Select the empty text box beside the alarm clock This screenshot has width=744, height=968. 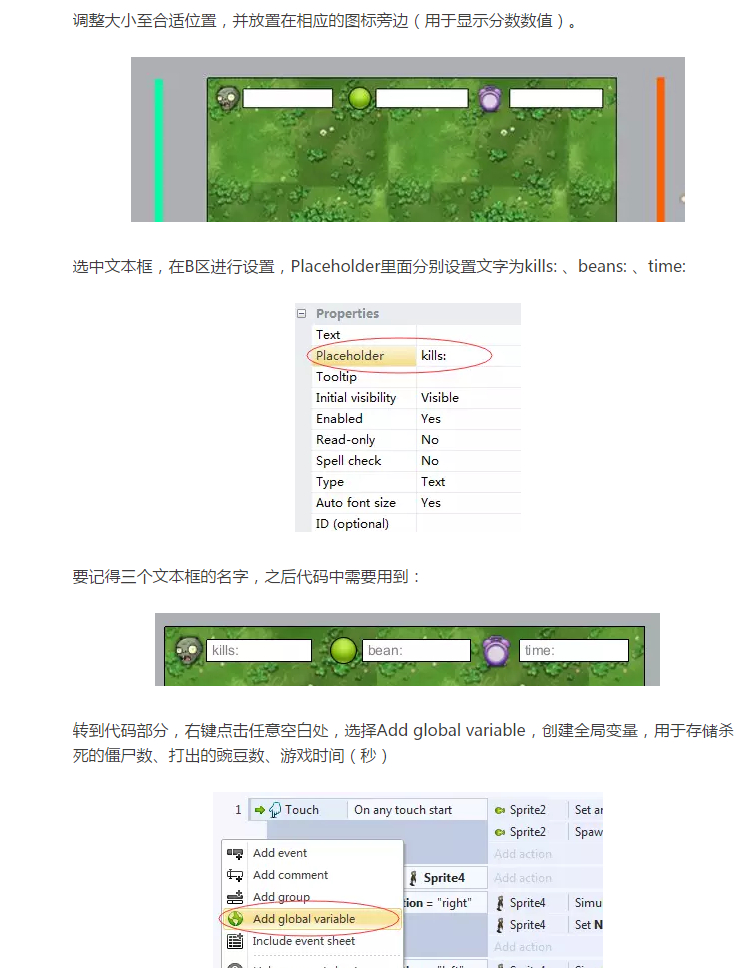tap(556, 98)
